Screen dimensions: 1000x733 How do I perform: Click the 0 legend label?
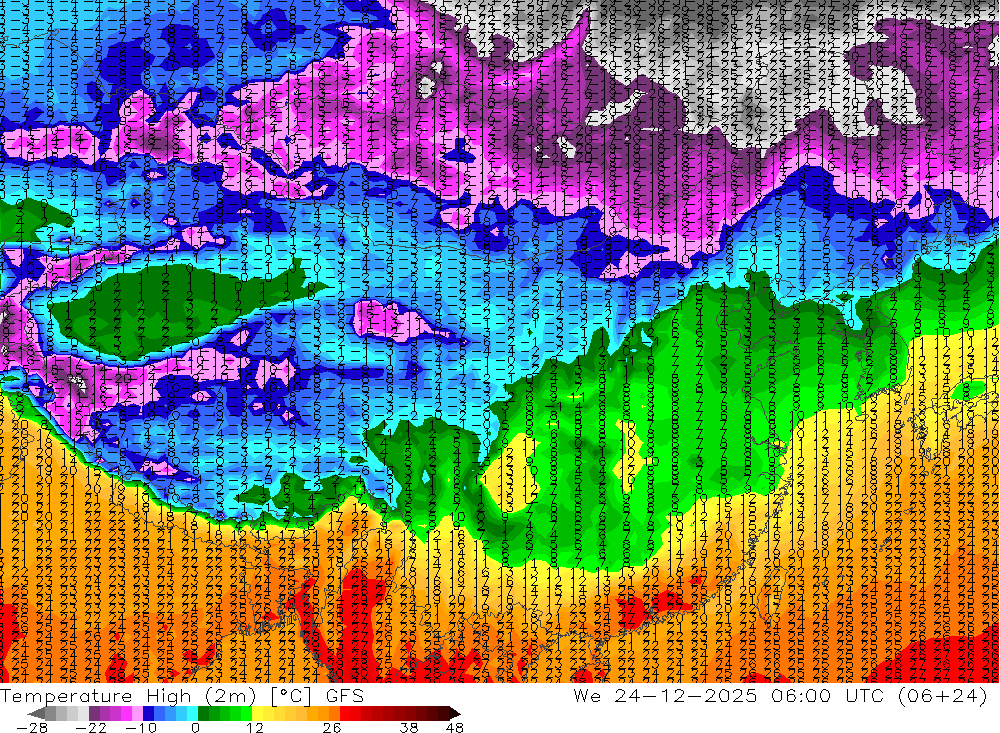[x=196, y=728]
